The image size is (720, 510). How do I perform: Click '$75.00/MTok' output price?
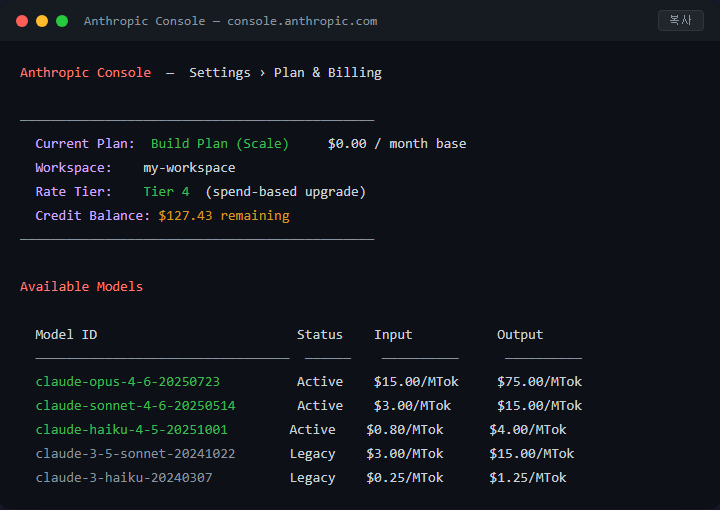539,382
